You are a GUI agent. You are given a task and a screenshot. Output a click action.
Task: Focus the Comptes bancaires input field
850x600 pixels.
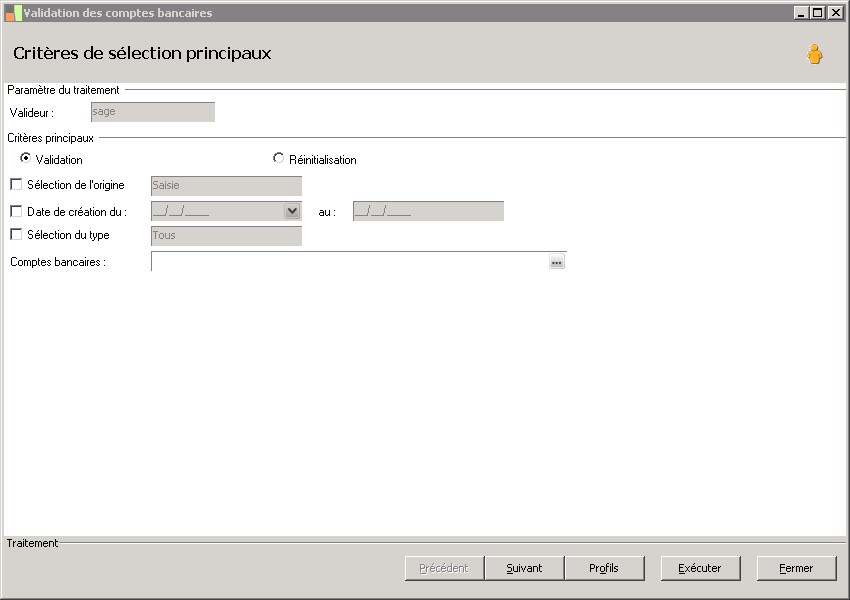tap(350, 261)
